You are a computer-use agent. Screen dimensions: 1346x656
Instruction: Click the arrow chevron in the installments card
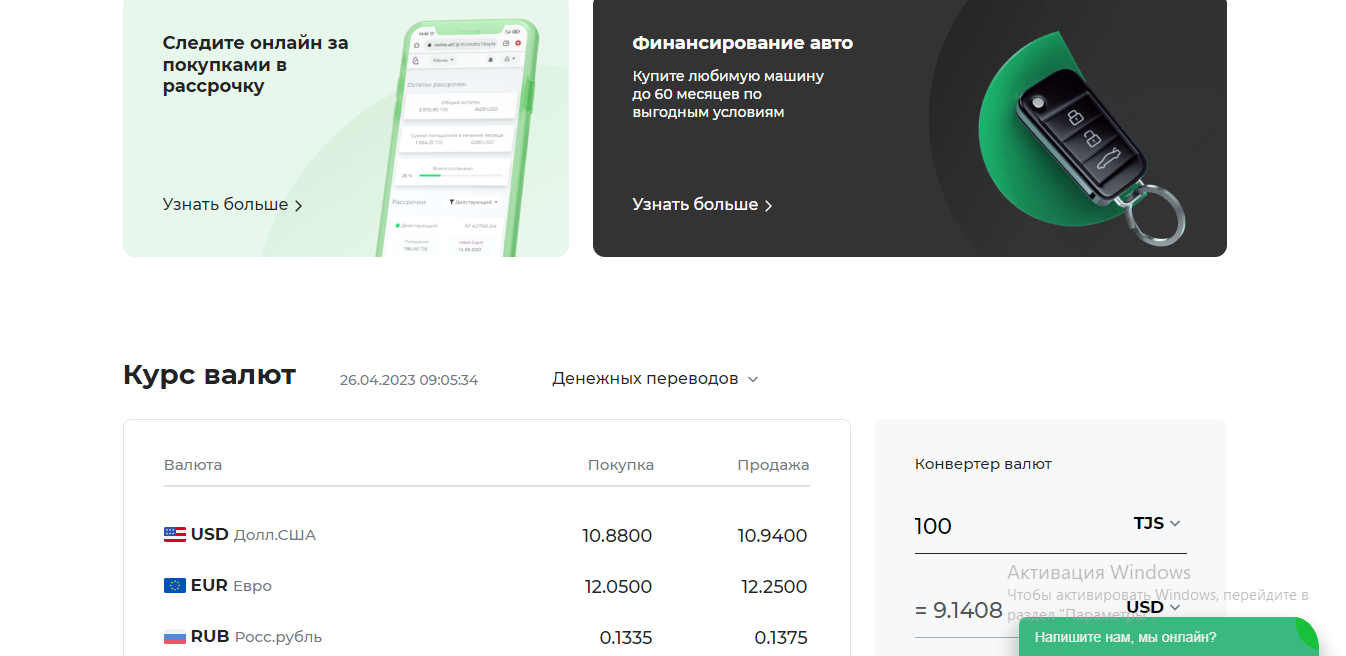coord(298,206)
